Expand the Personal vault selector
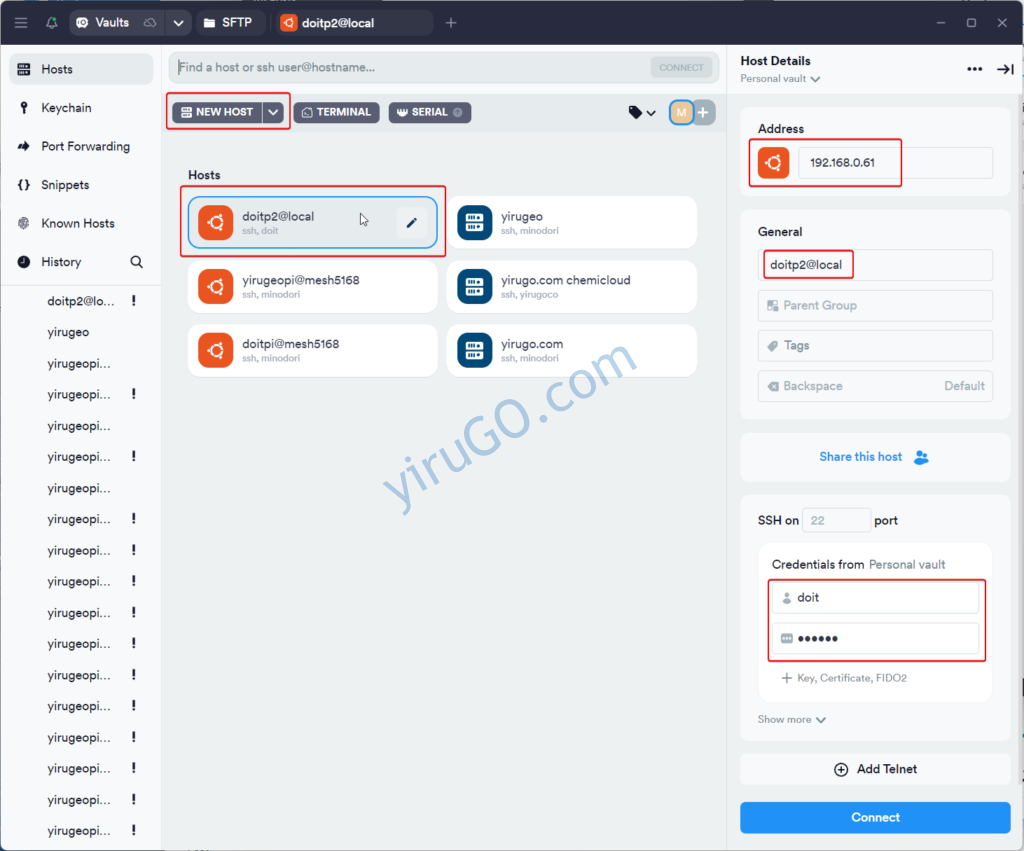Screen dimensions: 1024x851 pos(780,79)
